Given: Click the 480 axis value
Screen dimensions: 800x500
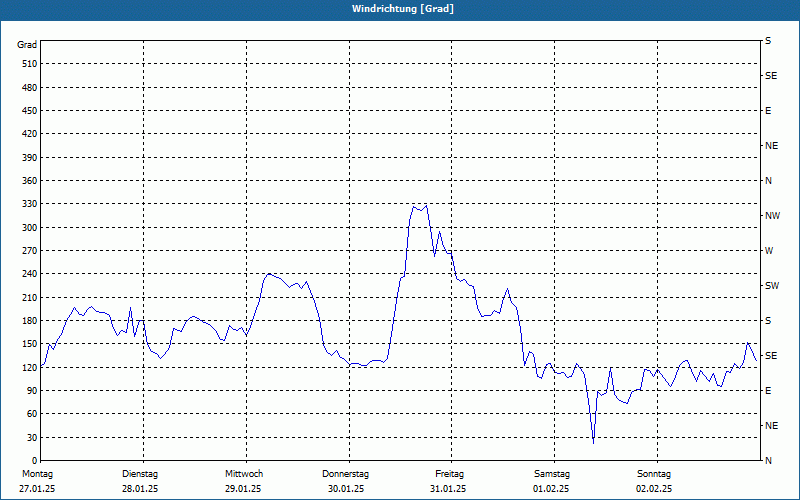Looking at the screenshot, I should pos(30,88).
